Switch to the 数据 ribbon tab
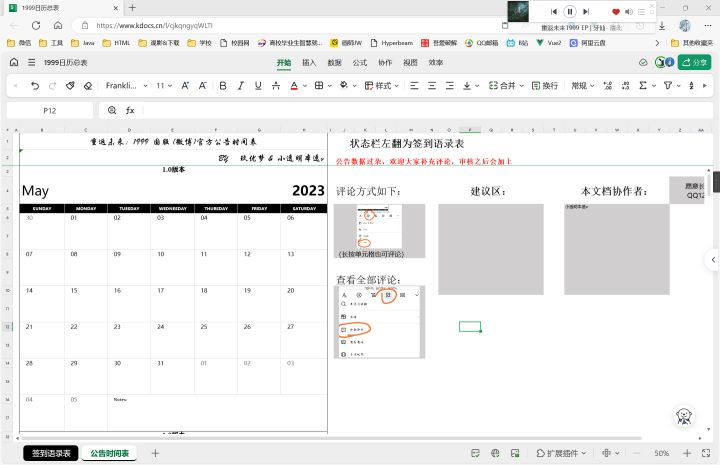The image size is (720, 465). (334, 62)
